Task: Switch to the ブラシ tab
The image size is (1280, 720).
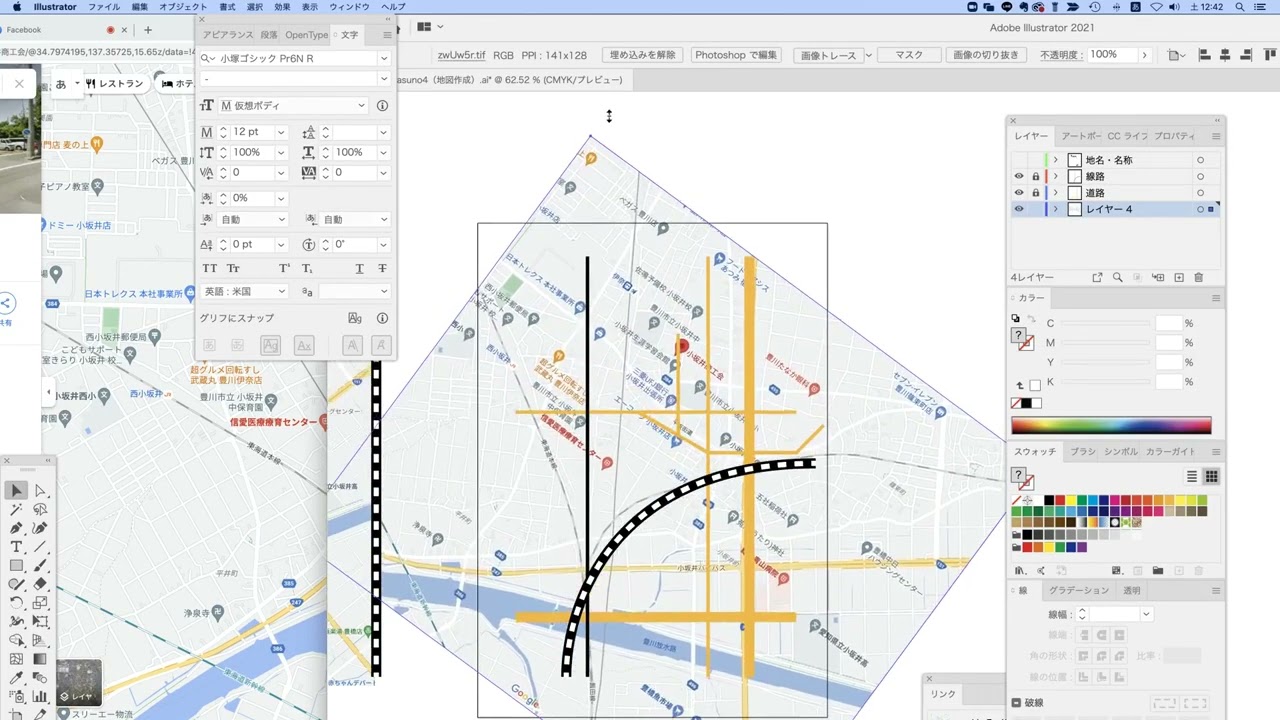Action: pyautogui.click(x=1083, y=452)
